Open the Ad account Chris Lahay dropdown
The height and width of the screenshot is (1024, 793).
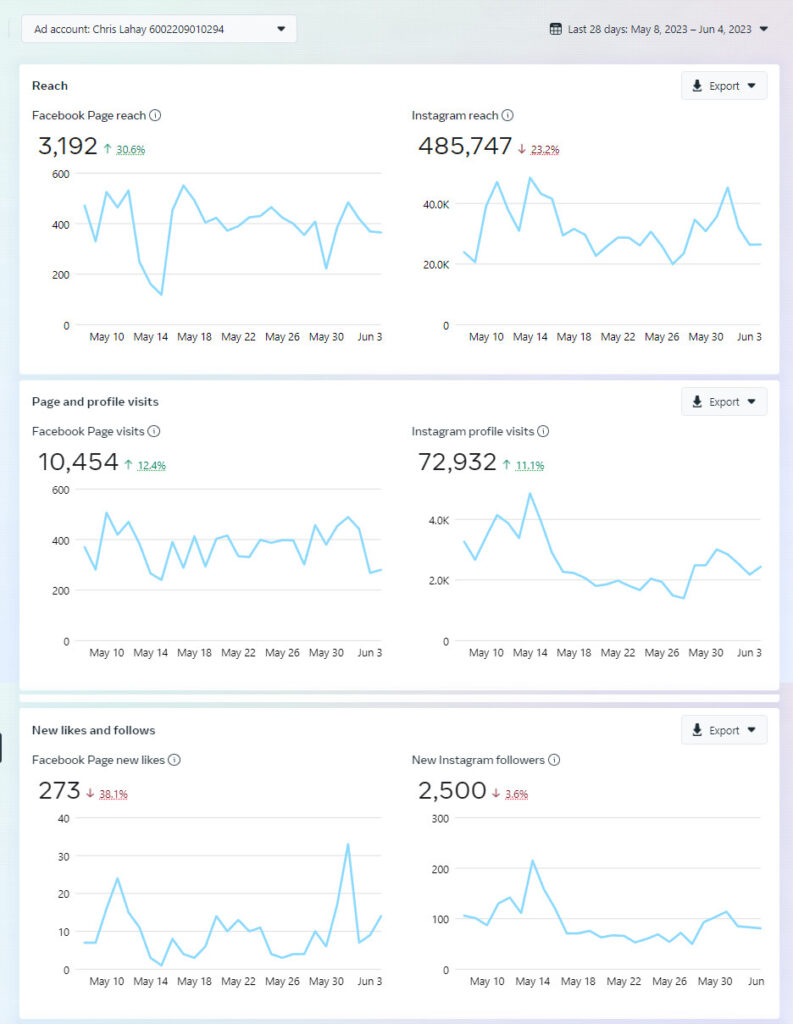pyautogui.click(x=159, y=29)
